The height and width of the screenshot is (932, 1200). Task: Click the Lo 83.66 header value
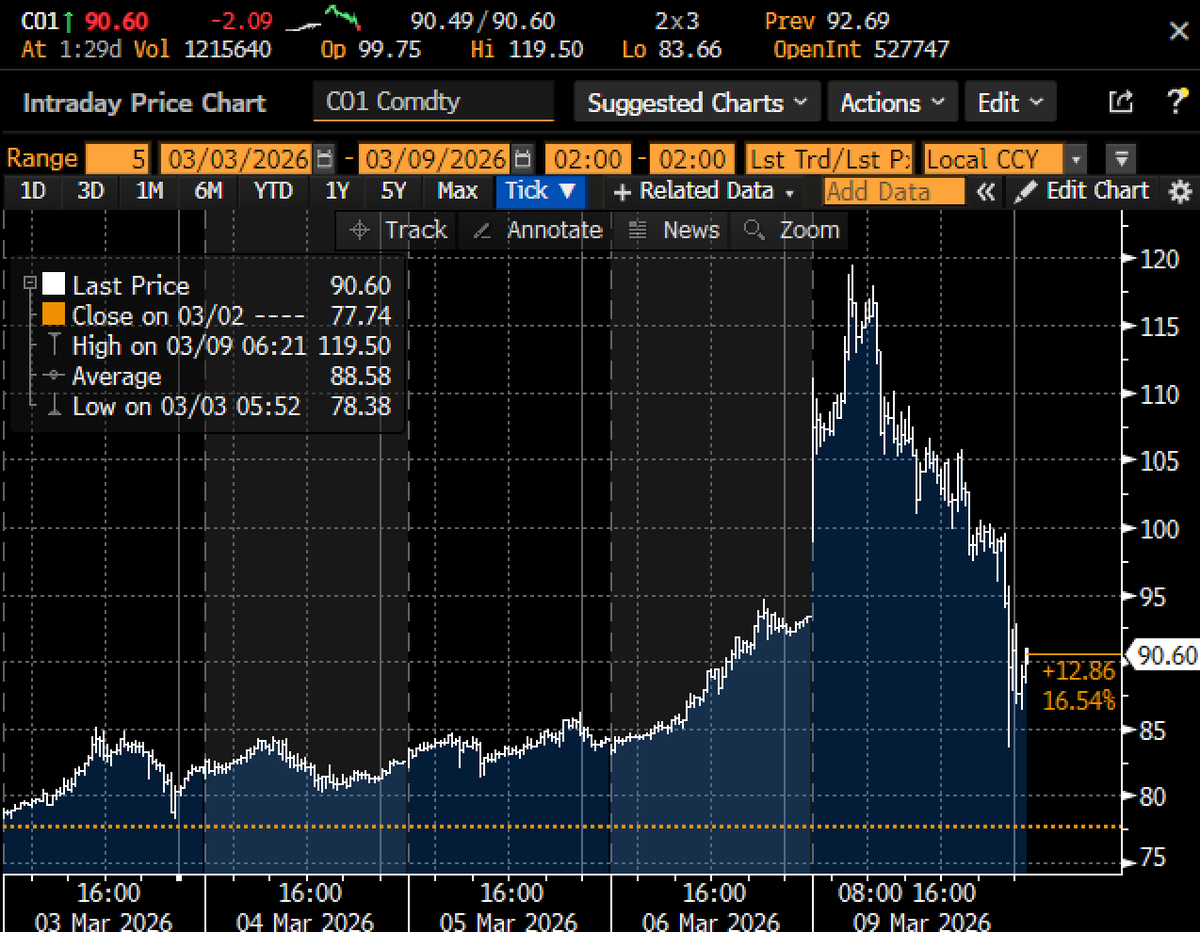[671, 49]
